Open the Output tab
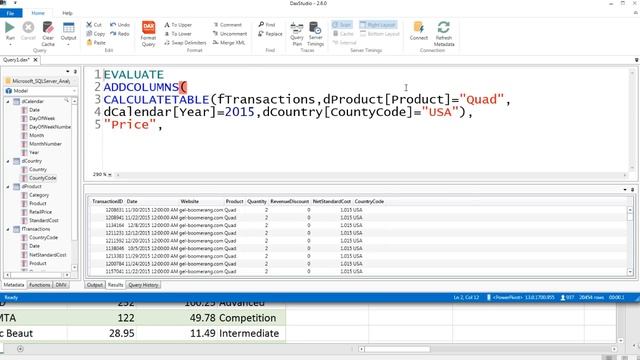 95,285
